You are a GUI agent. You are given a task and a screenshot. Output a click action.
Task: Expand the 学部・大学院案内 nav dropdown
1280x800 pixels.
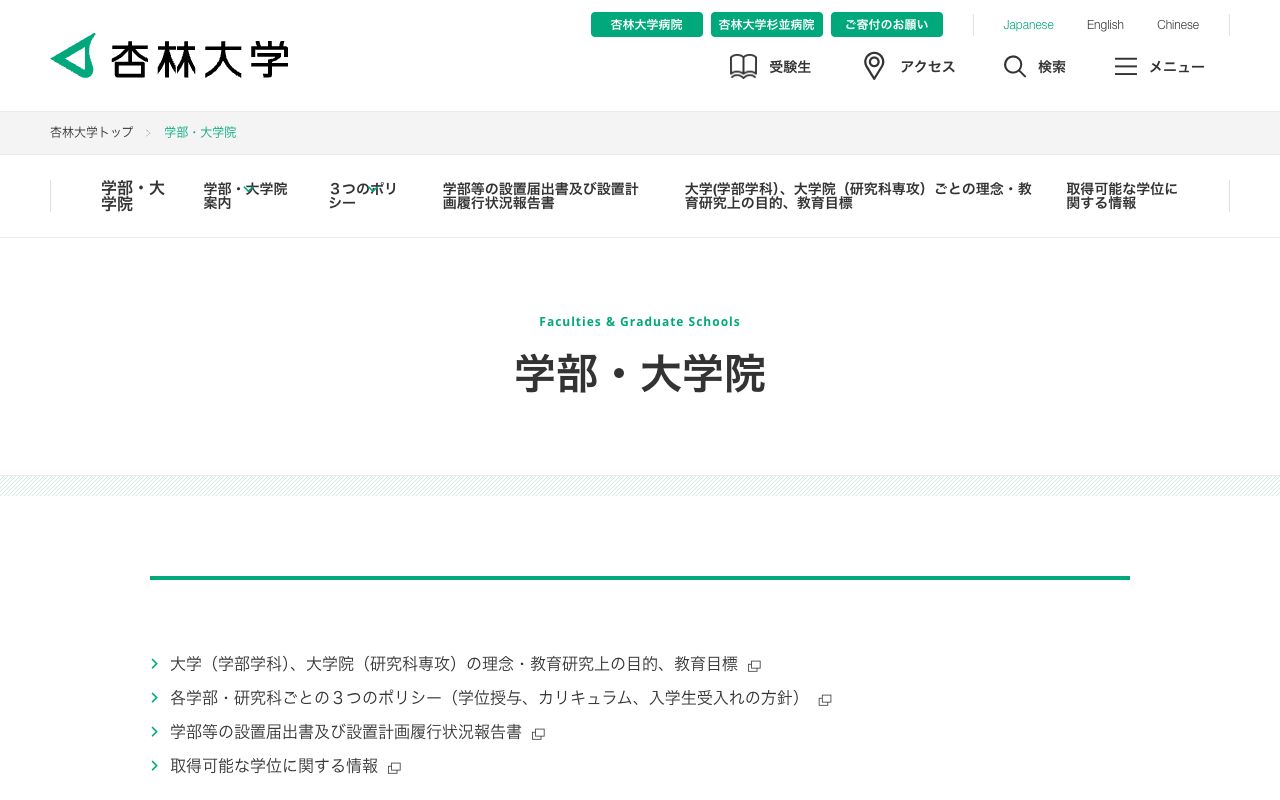(245, 196)
